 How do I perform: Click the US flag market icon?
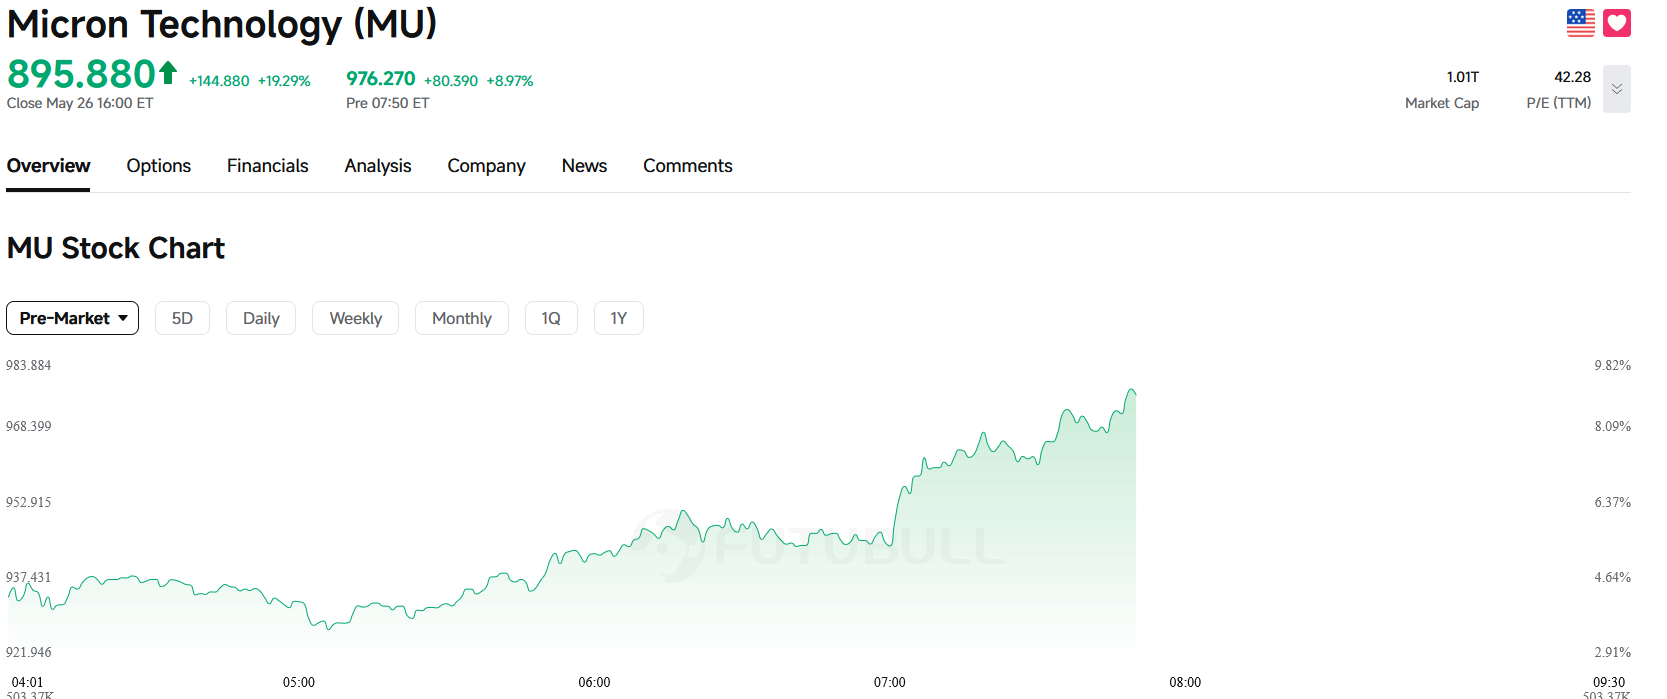[x=1581, y=23]
